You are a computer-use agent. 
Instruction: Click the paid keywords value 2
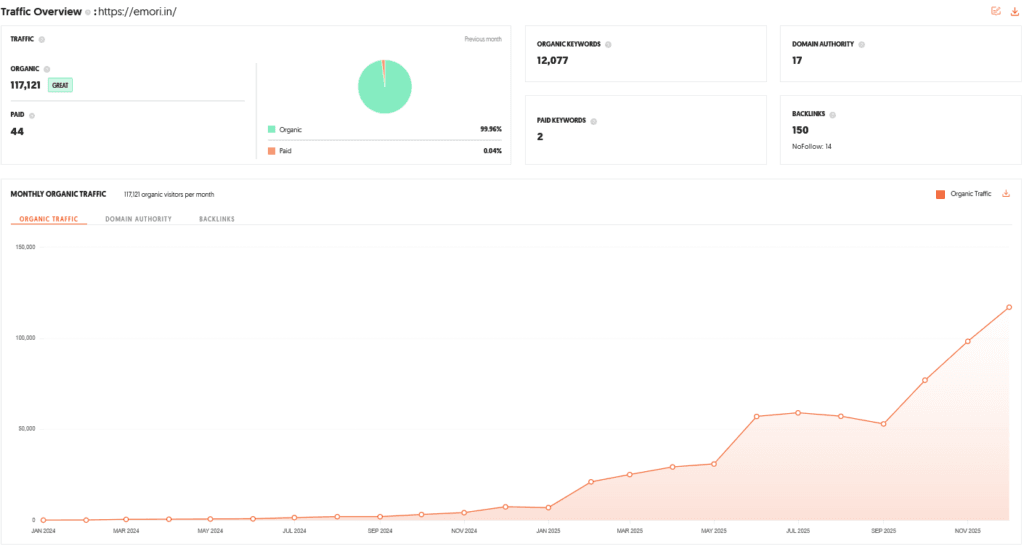click(540, 136)
